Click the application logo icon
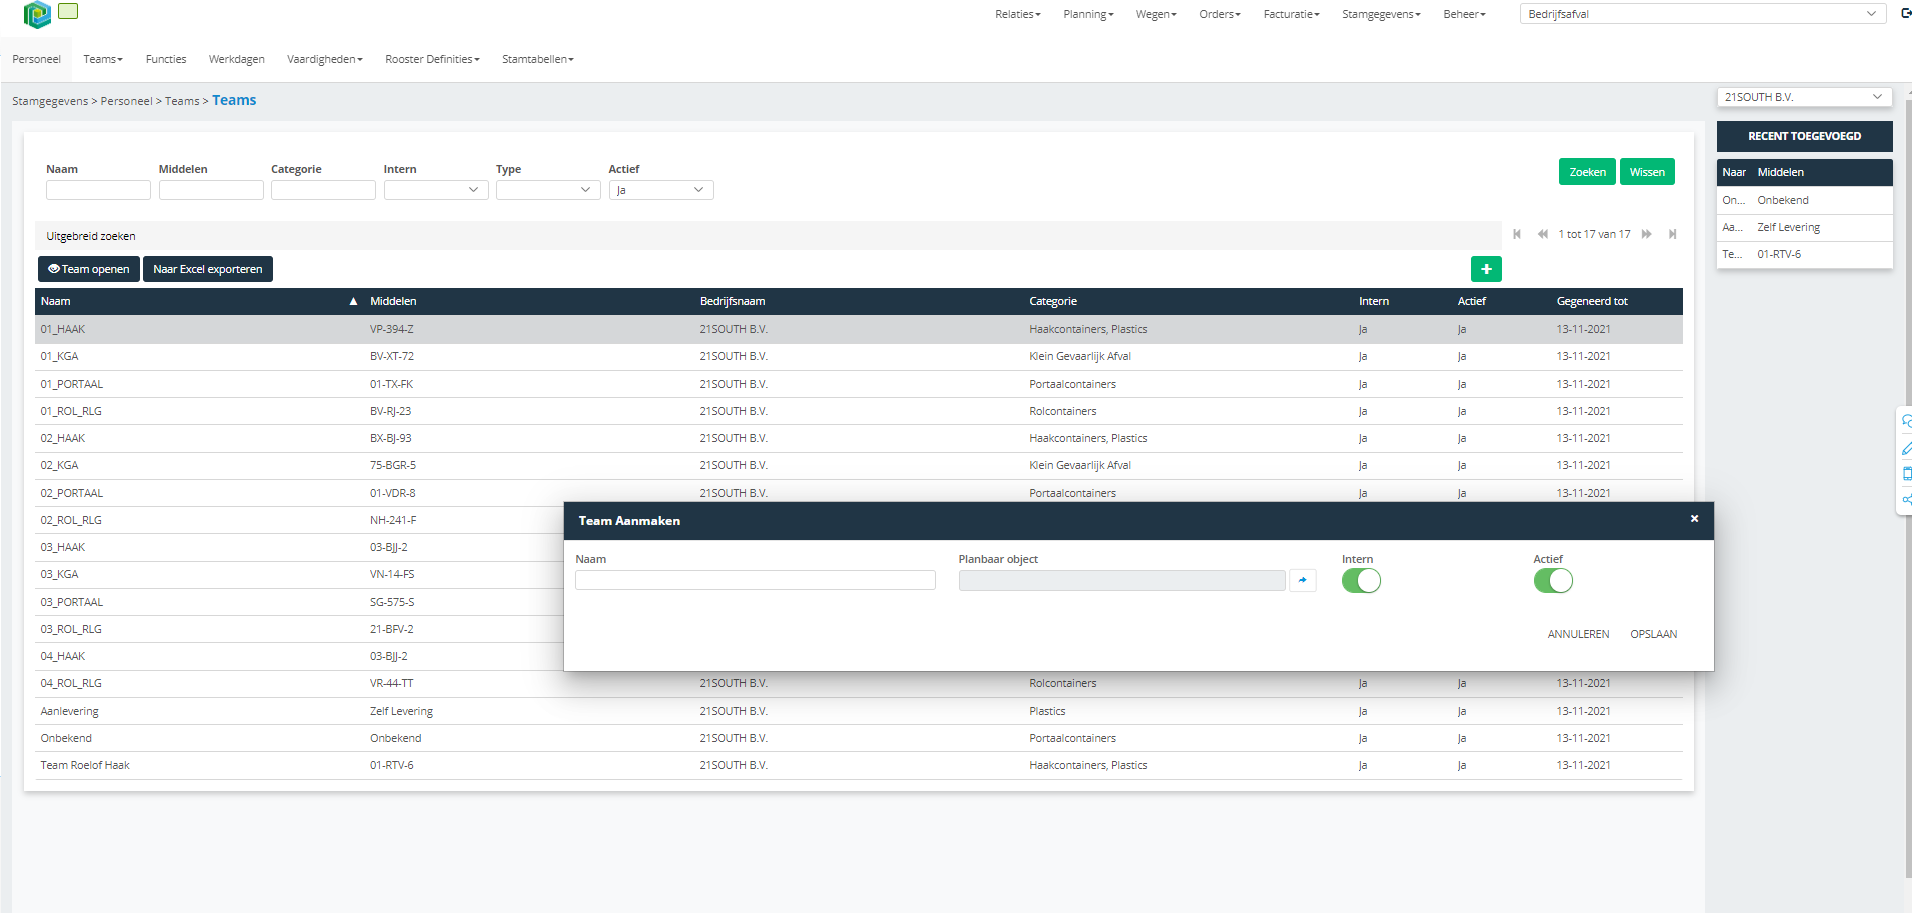The width and height of the screenshot is (1912, 913). (x=37, y=14)
